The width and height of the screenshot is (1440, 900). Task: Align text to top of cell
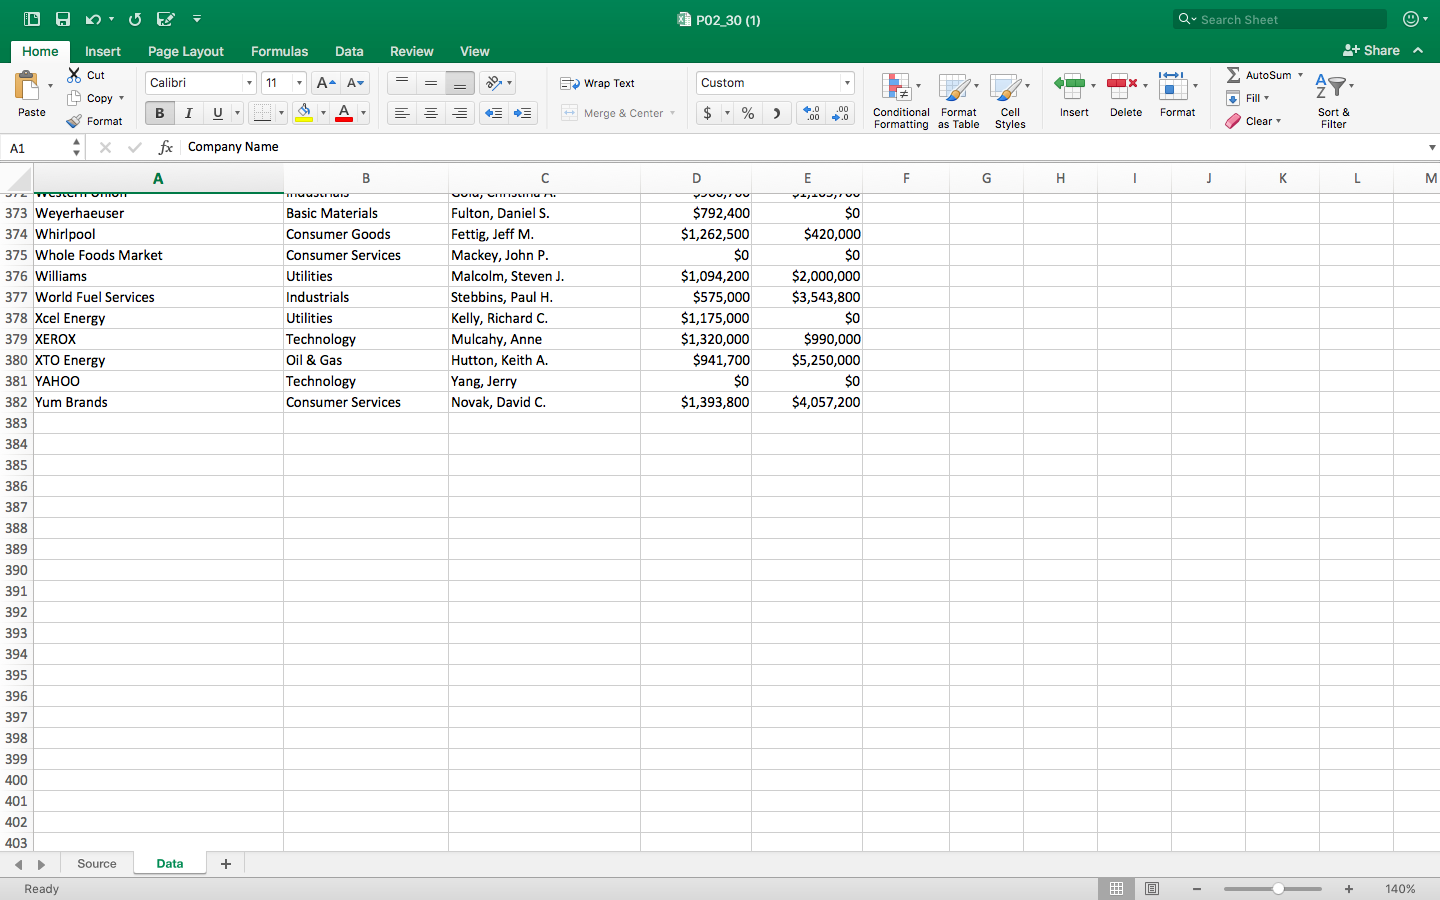coord(402,83)
